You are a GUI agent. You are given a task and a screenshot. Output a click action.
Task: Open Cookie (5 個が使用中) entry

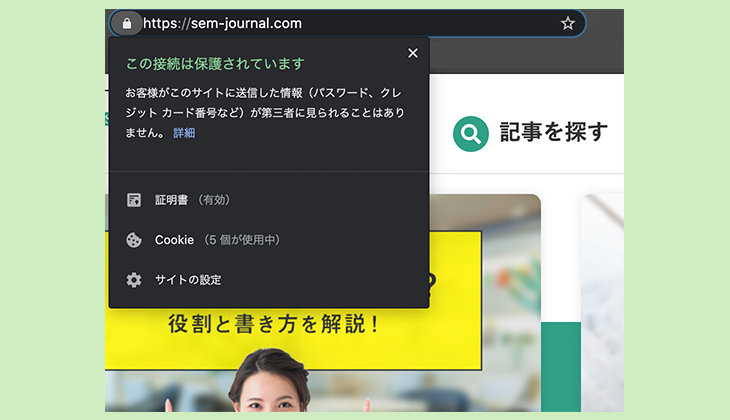(x=217, y=240)
